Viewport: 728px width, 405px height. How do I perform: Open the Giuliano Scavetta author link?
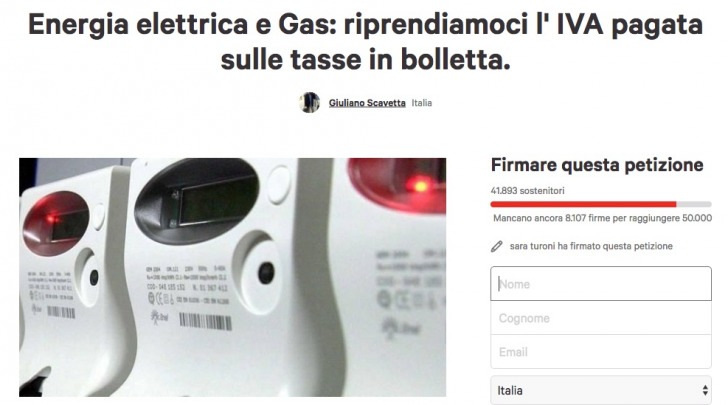tap(367, 103)
